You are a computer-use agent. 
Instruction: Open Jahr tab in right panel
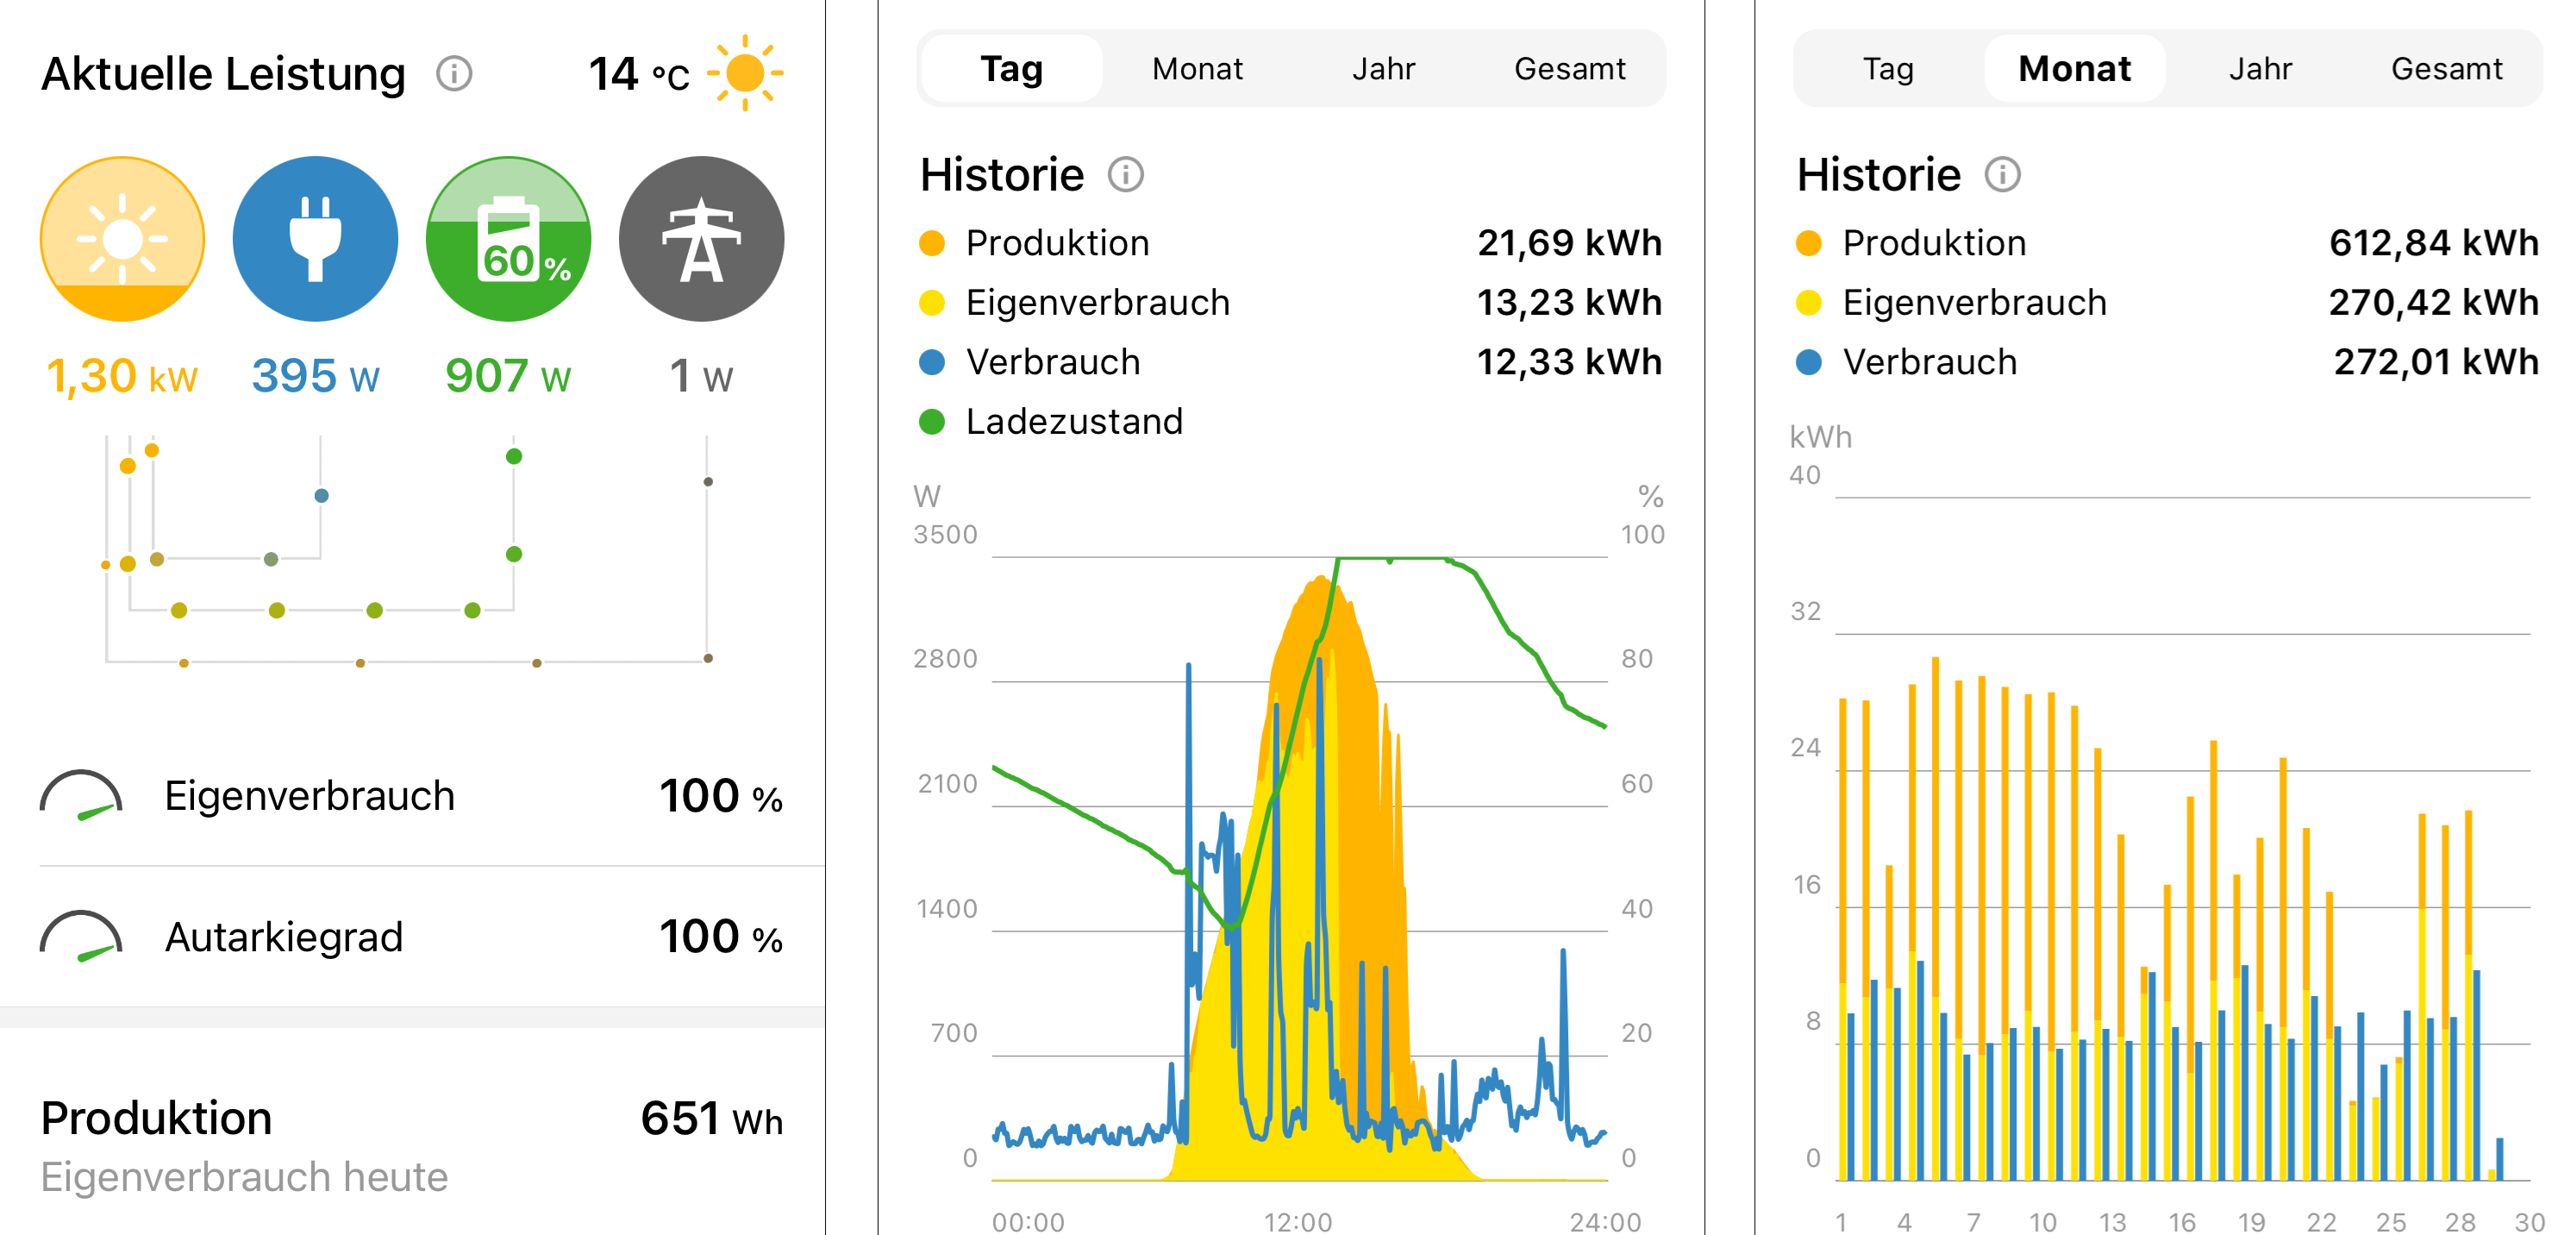coord(2260,69)
